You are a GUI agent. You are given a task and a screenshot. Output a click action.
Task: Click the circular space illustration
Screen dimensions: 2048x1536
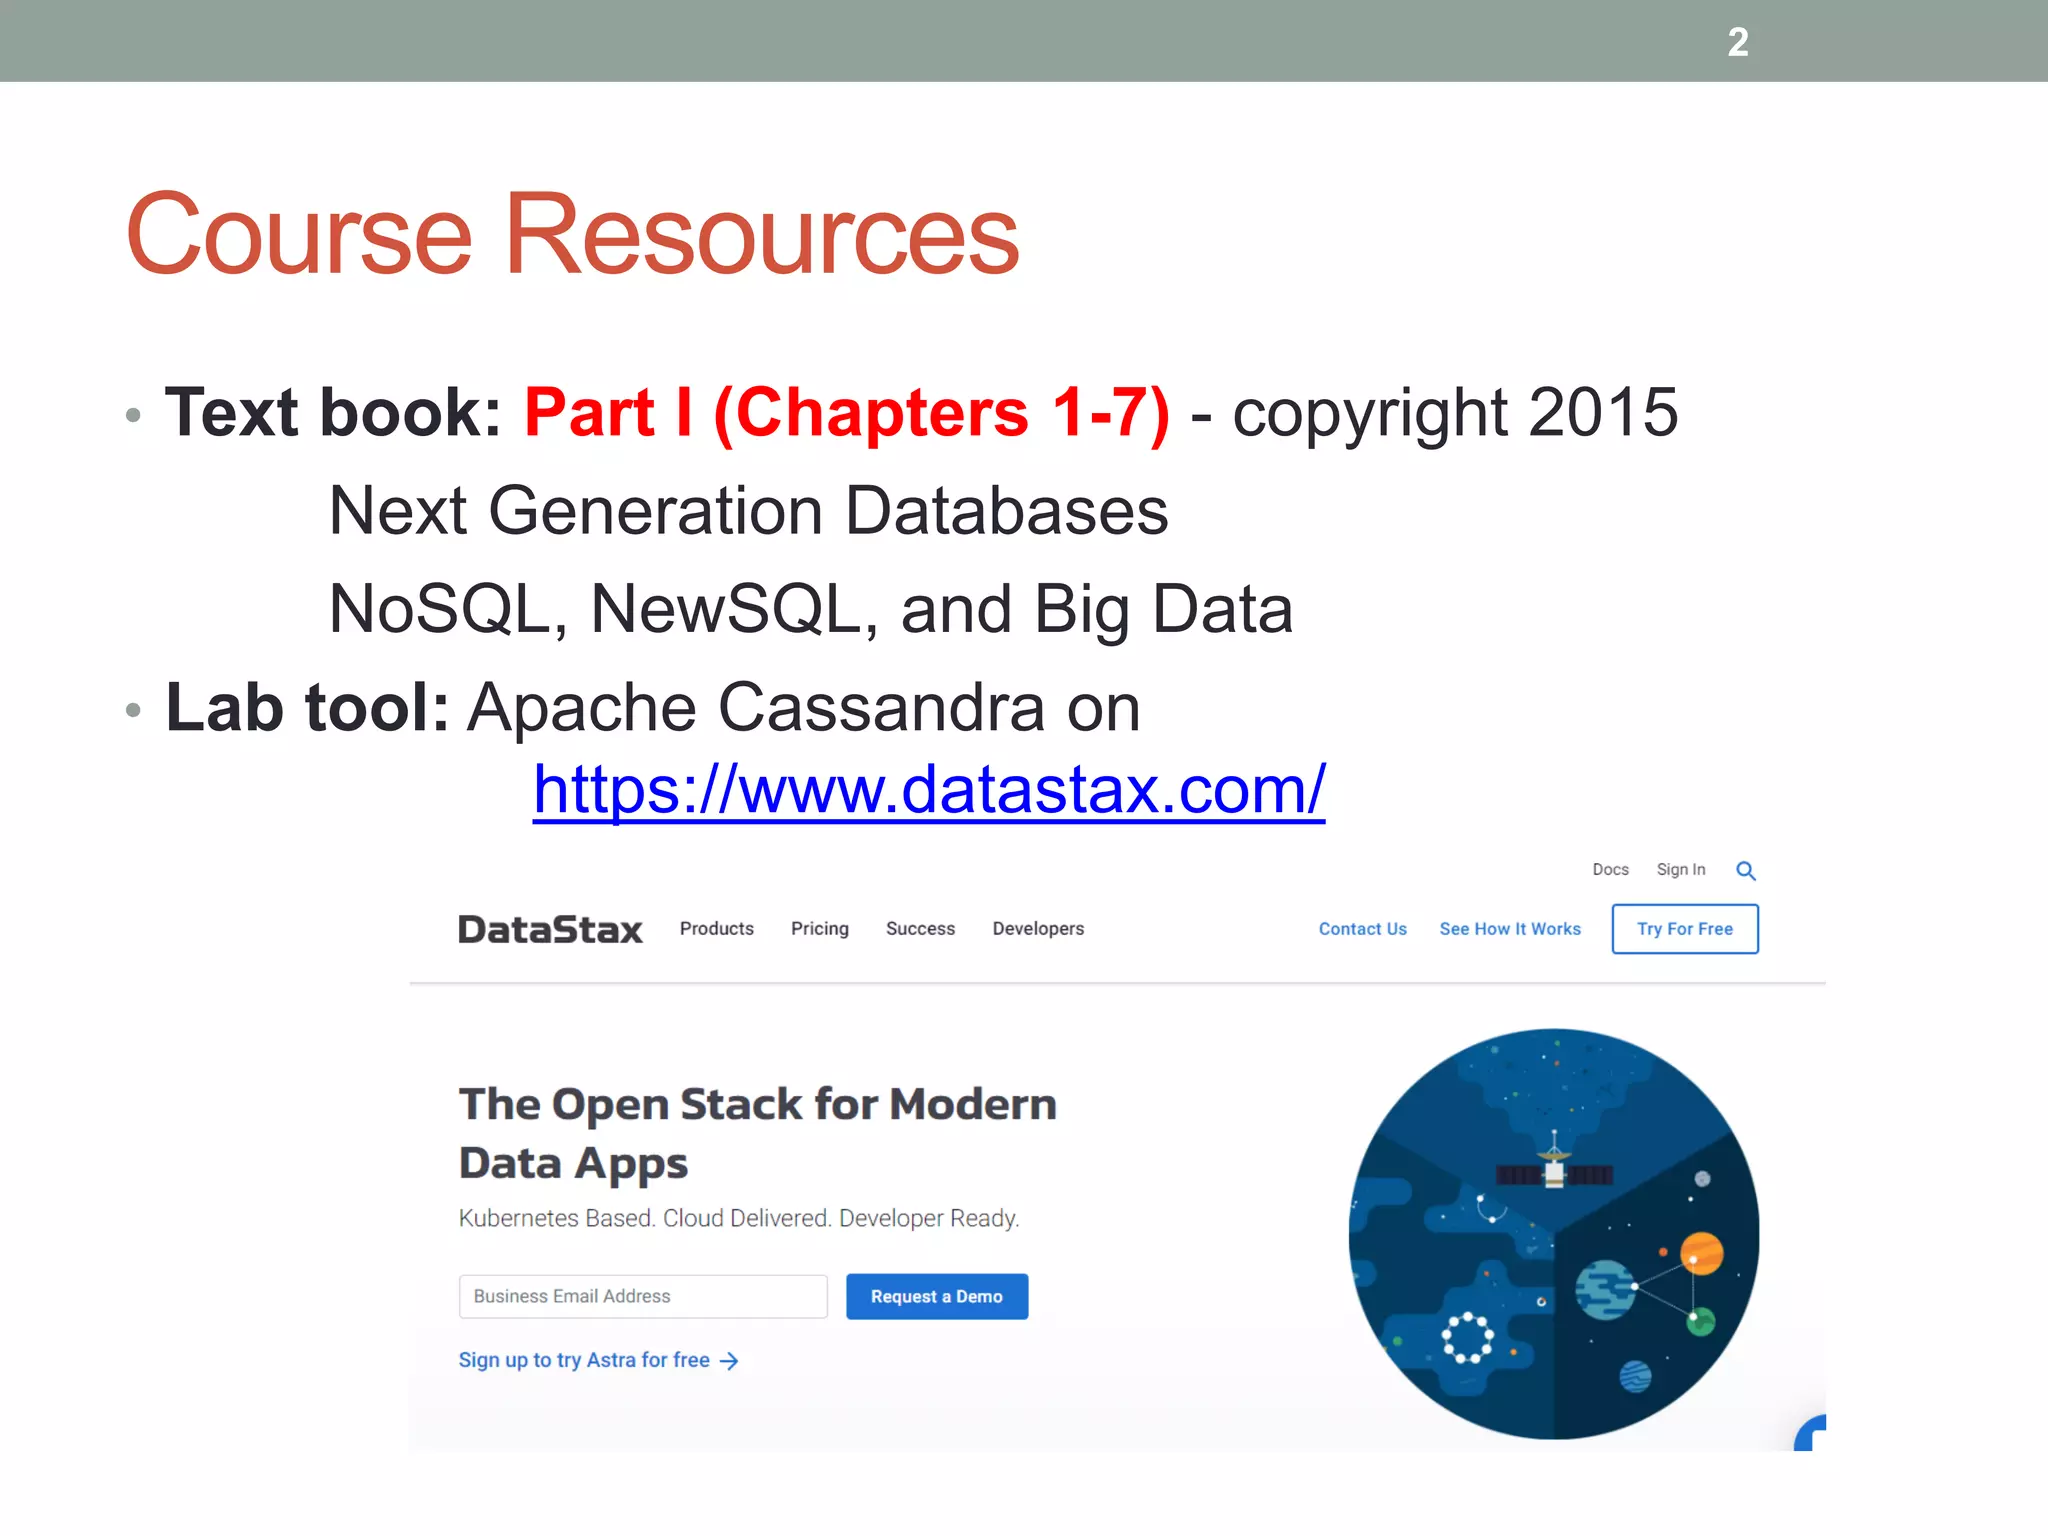[1553, 1234]
